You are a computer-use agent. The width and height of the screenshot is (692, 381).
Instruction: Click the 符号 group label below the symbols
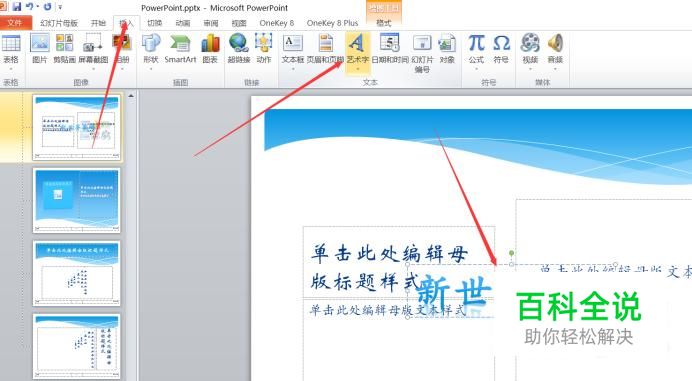coord(489,82)
